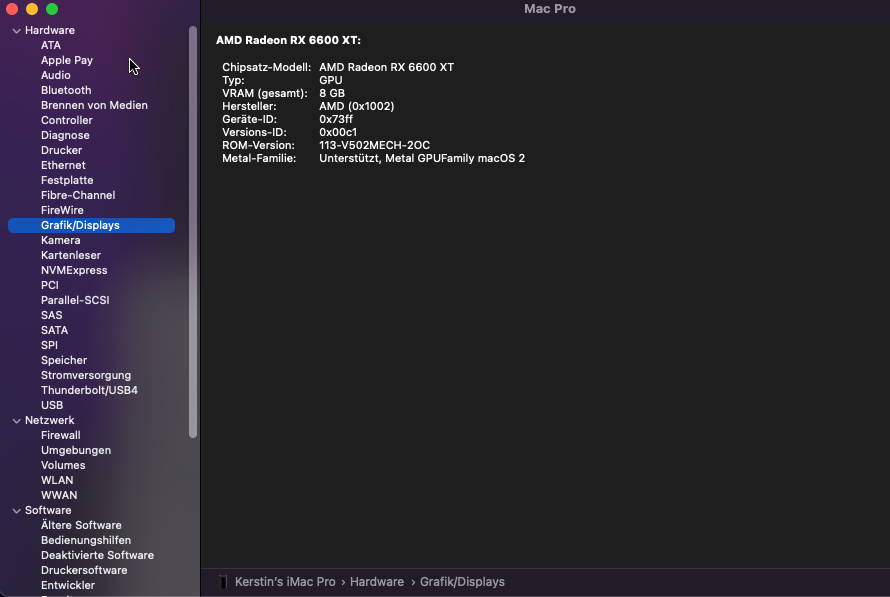Open the Kartenleser entry
The height and width of the screenshot is (597, 890).
[x=70, y=255]
